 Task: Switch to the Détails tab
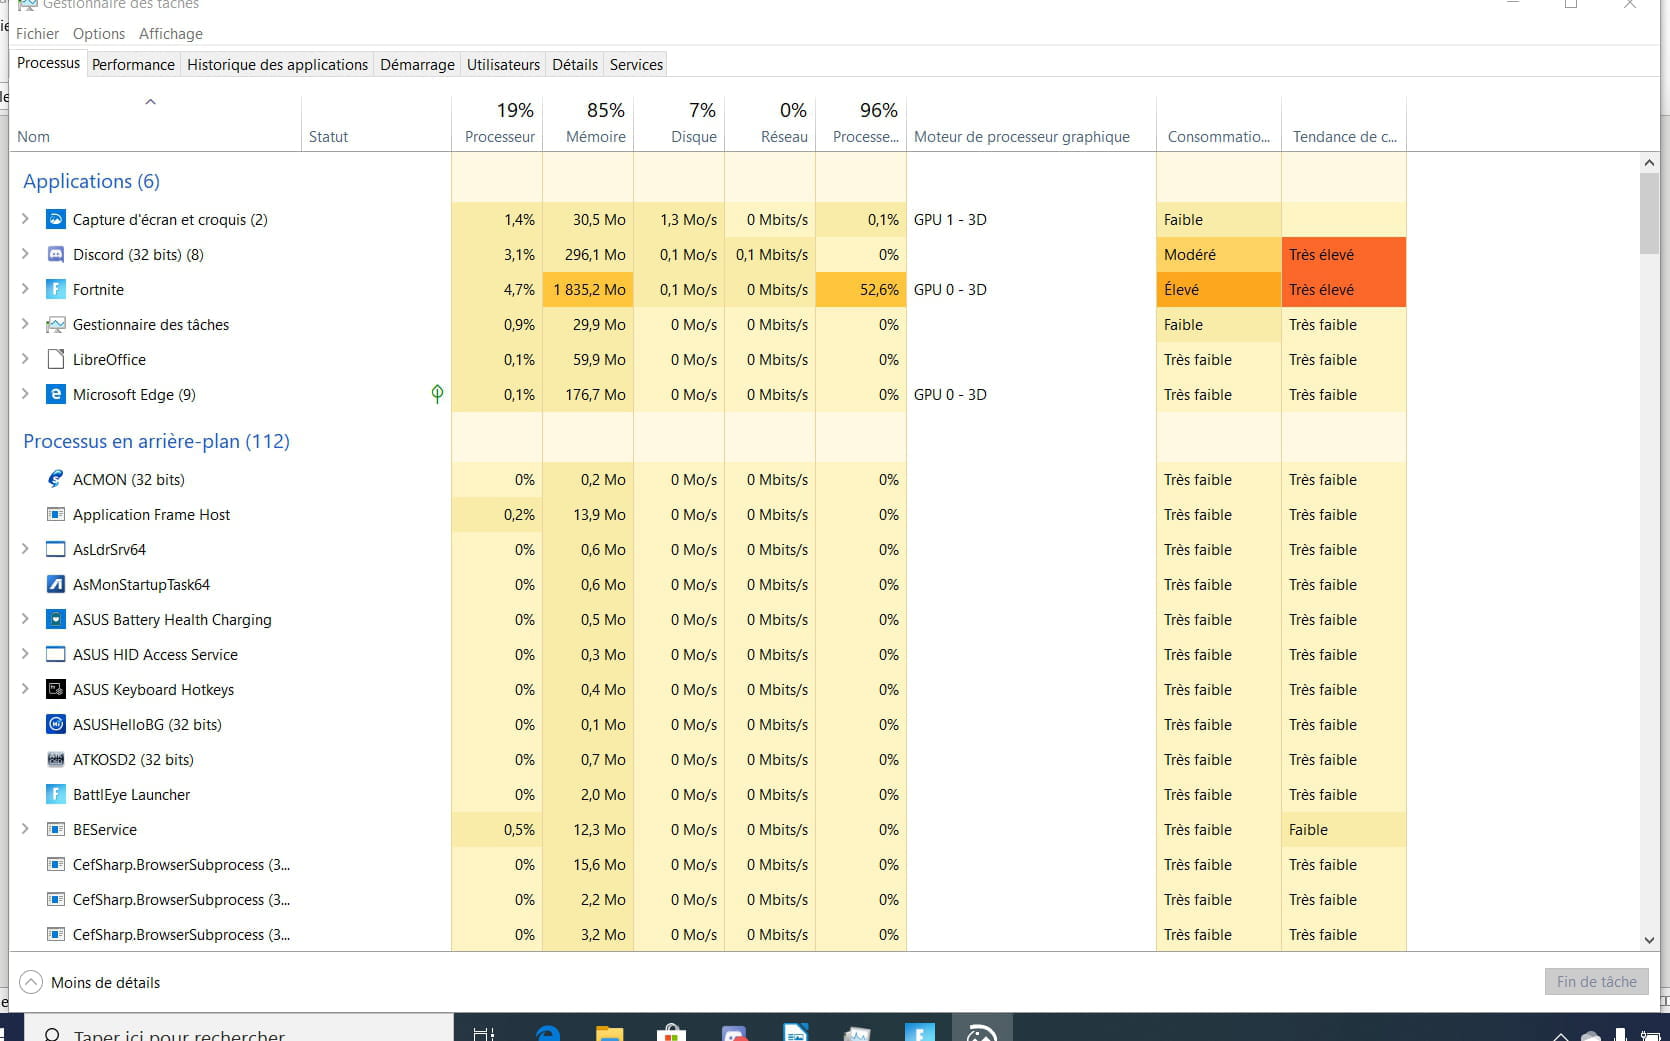575,64
